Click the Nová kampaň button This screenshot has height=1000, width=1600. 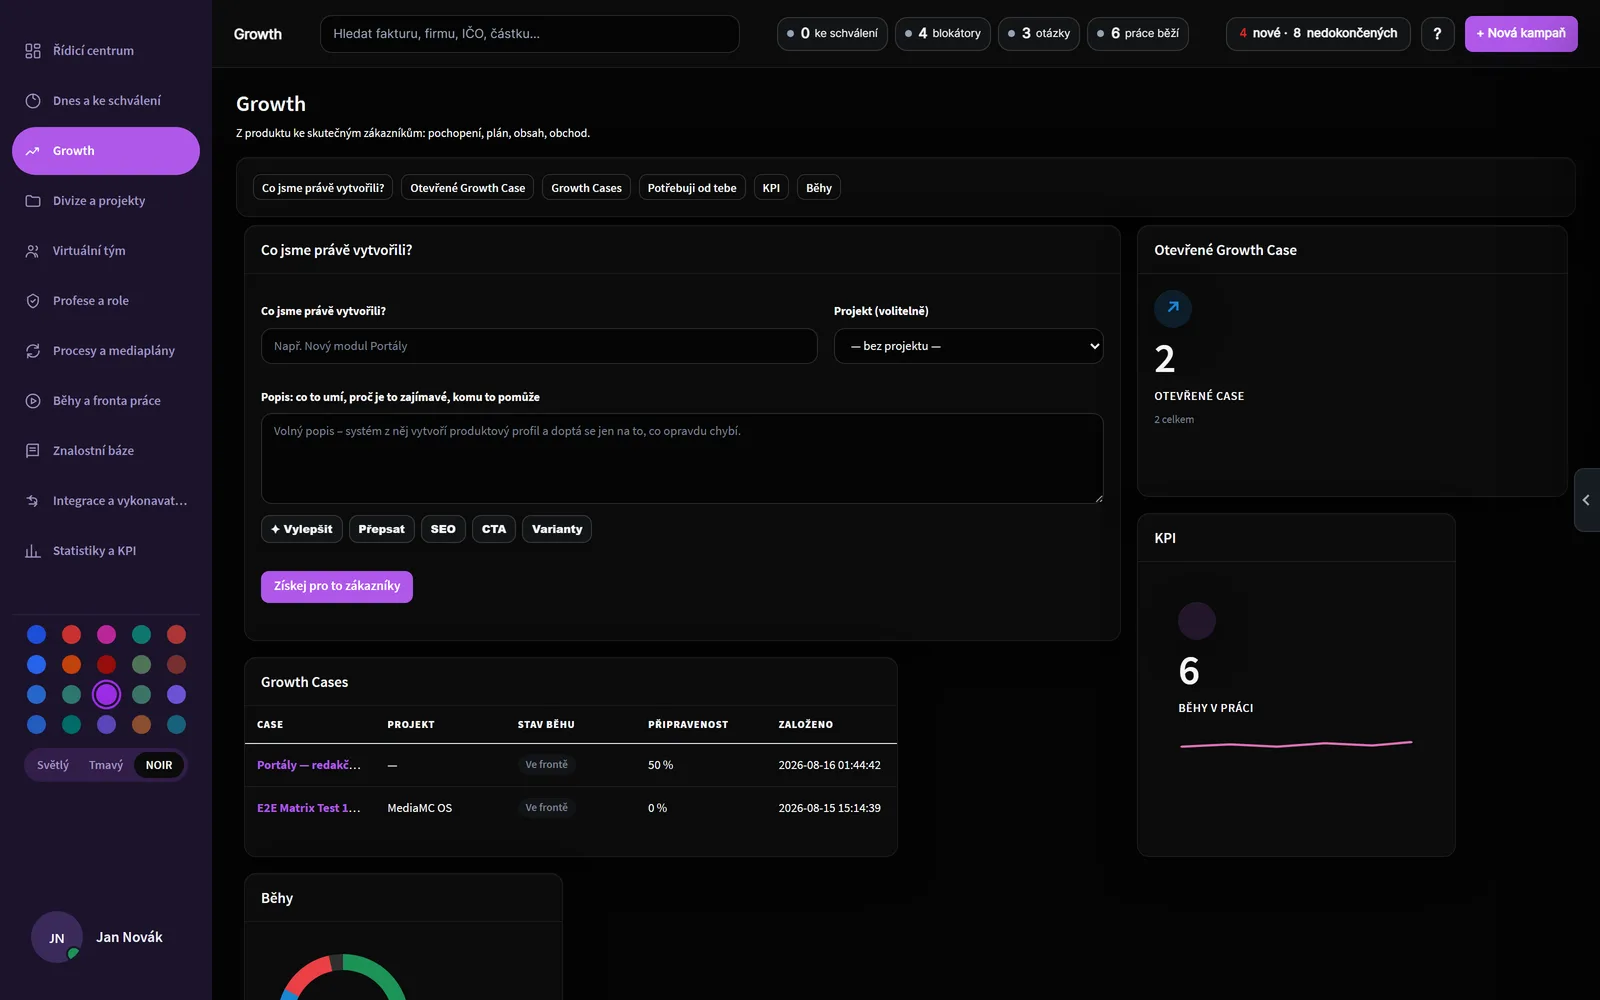click(x=1521, y=34)
